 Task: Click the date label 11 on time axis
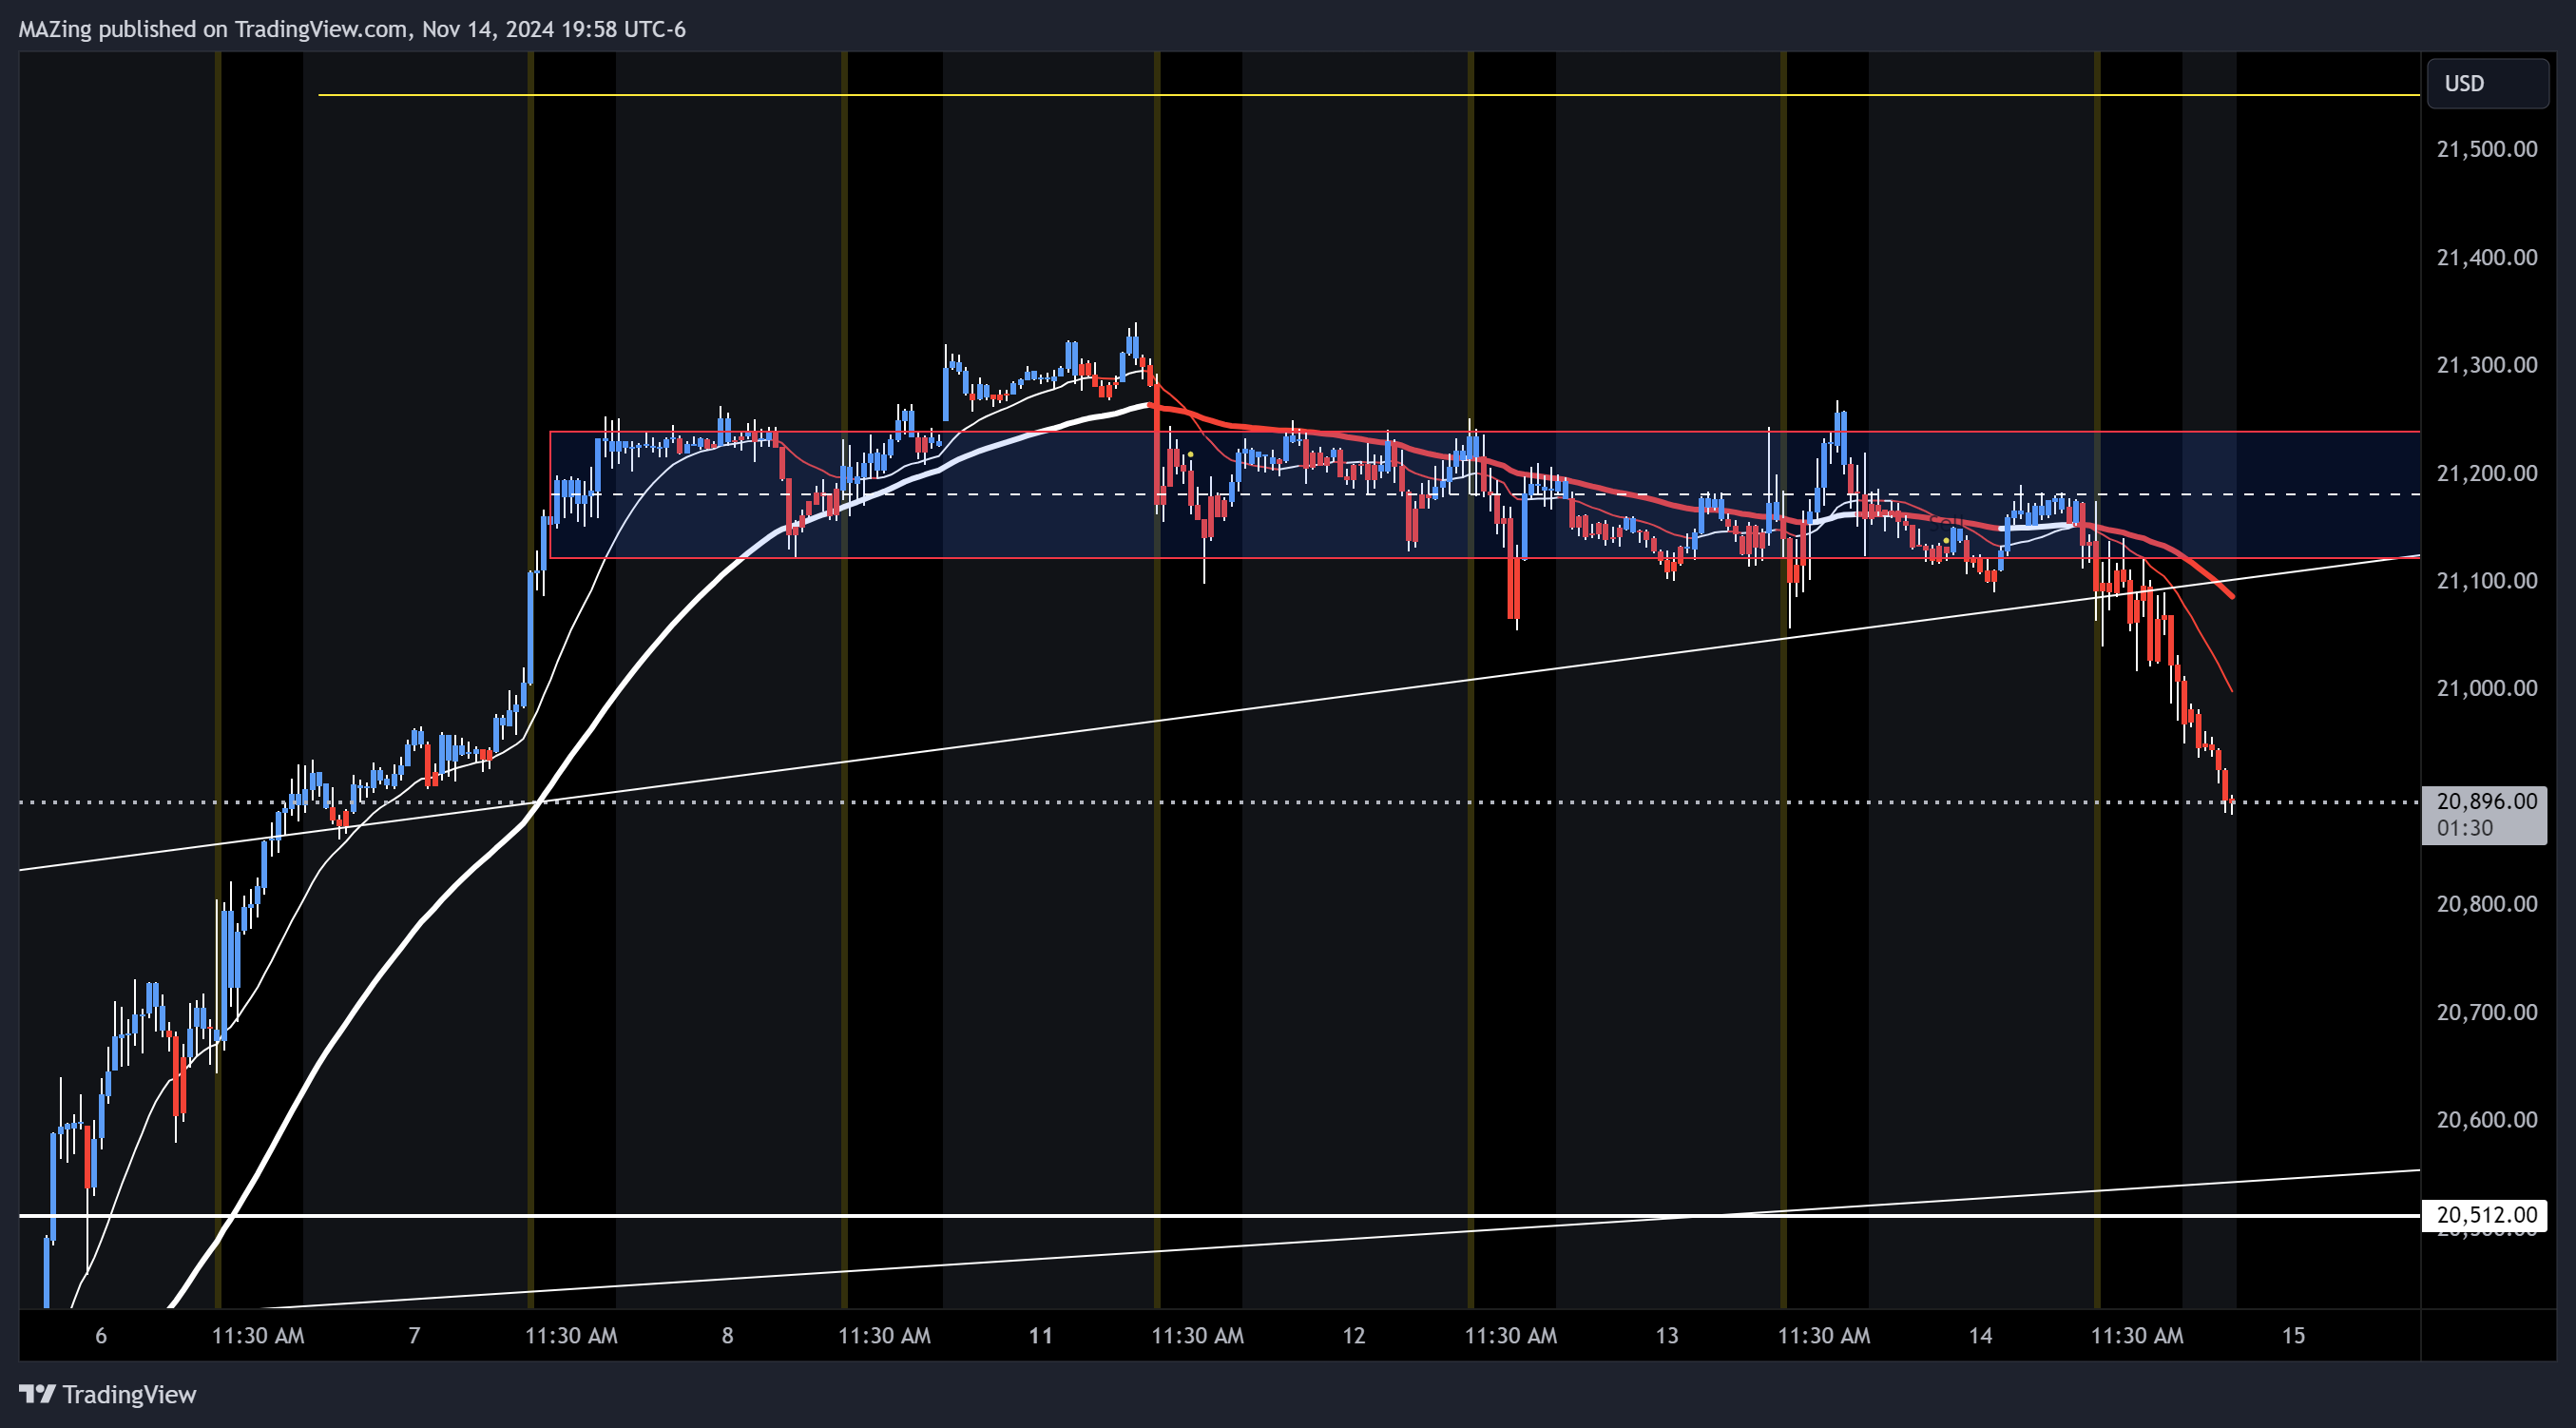[x=1040, y=1335]
